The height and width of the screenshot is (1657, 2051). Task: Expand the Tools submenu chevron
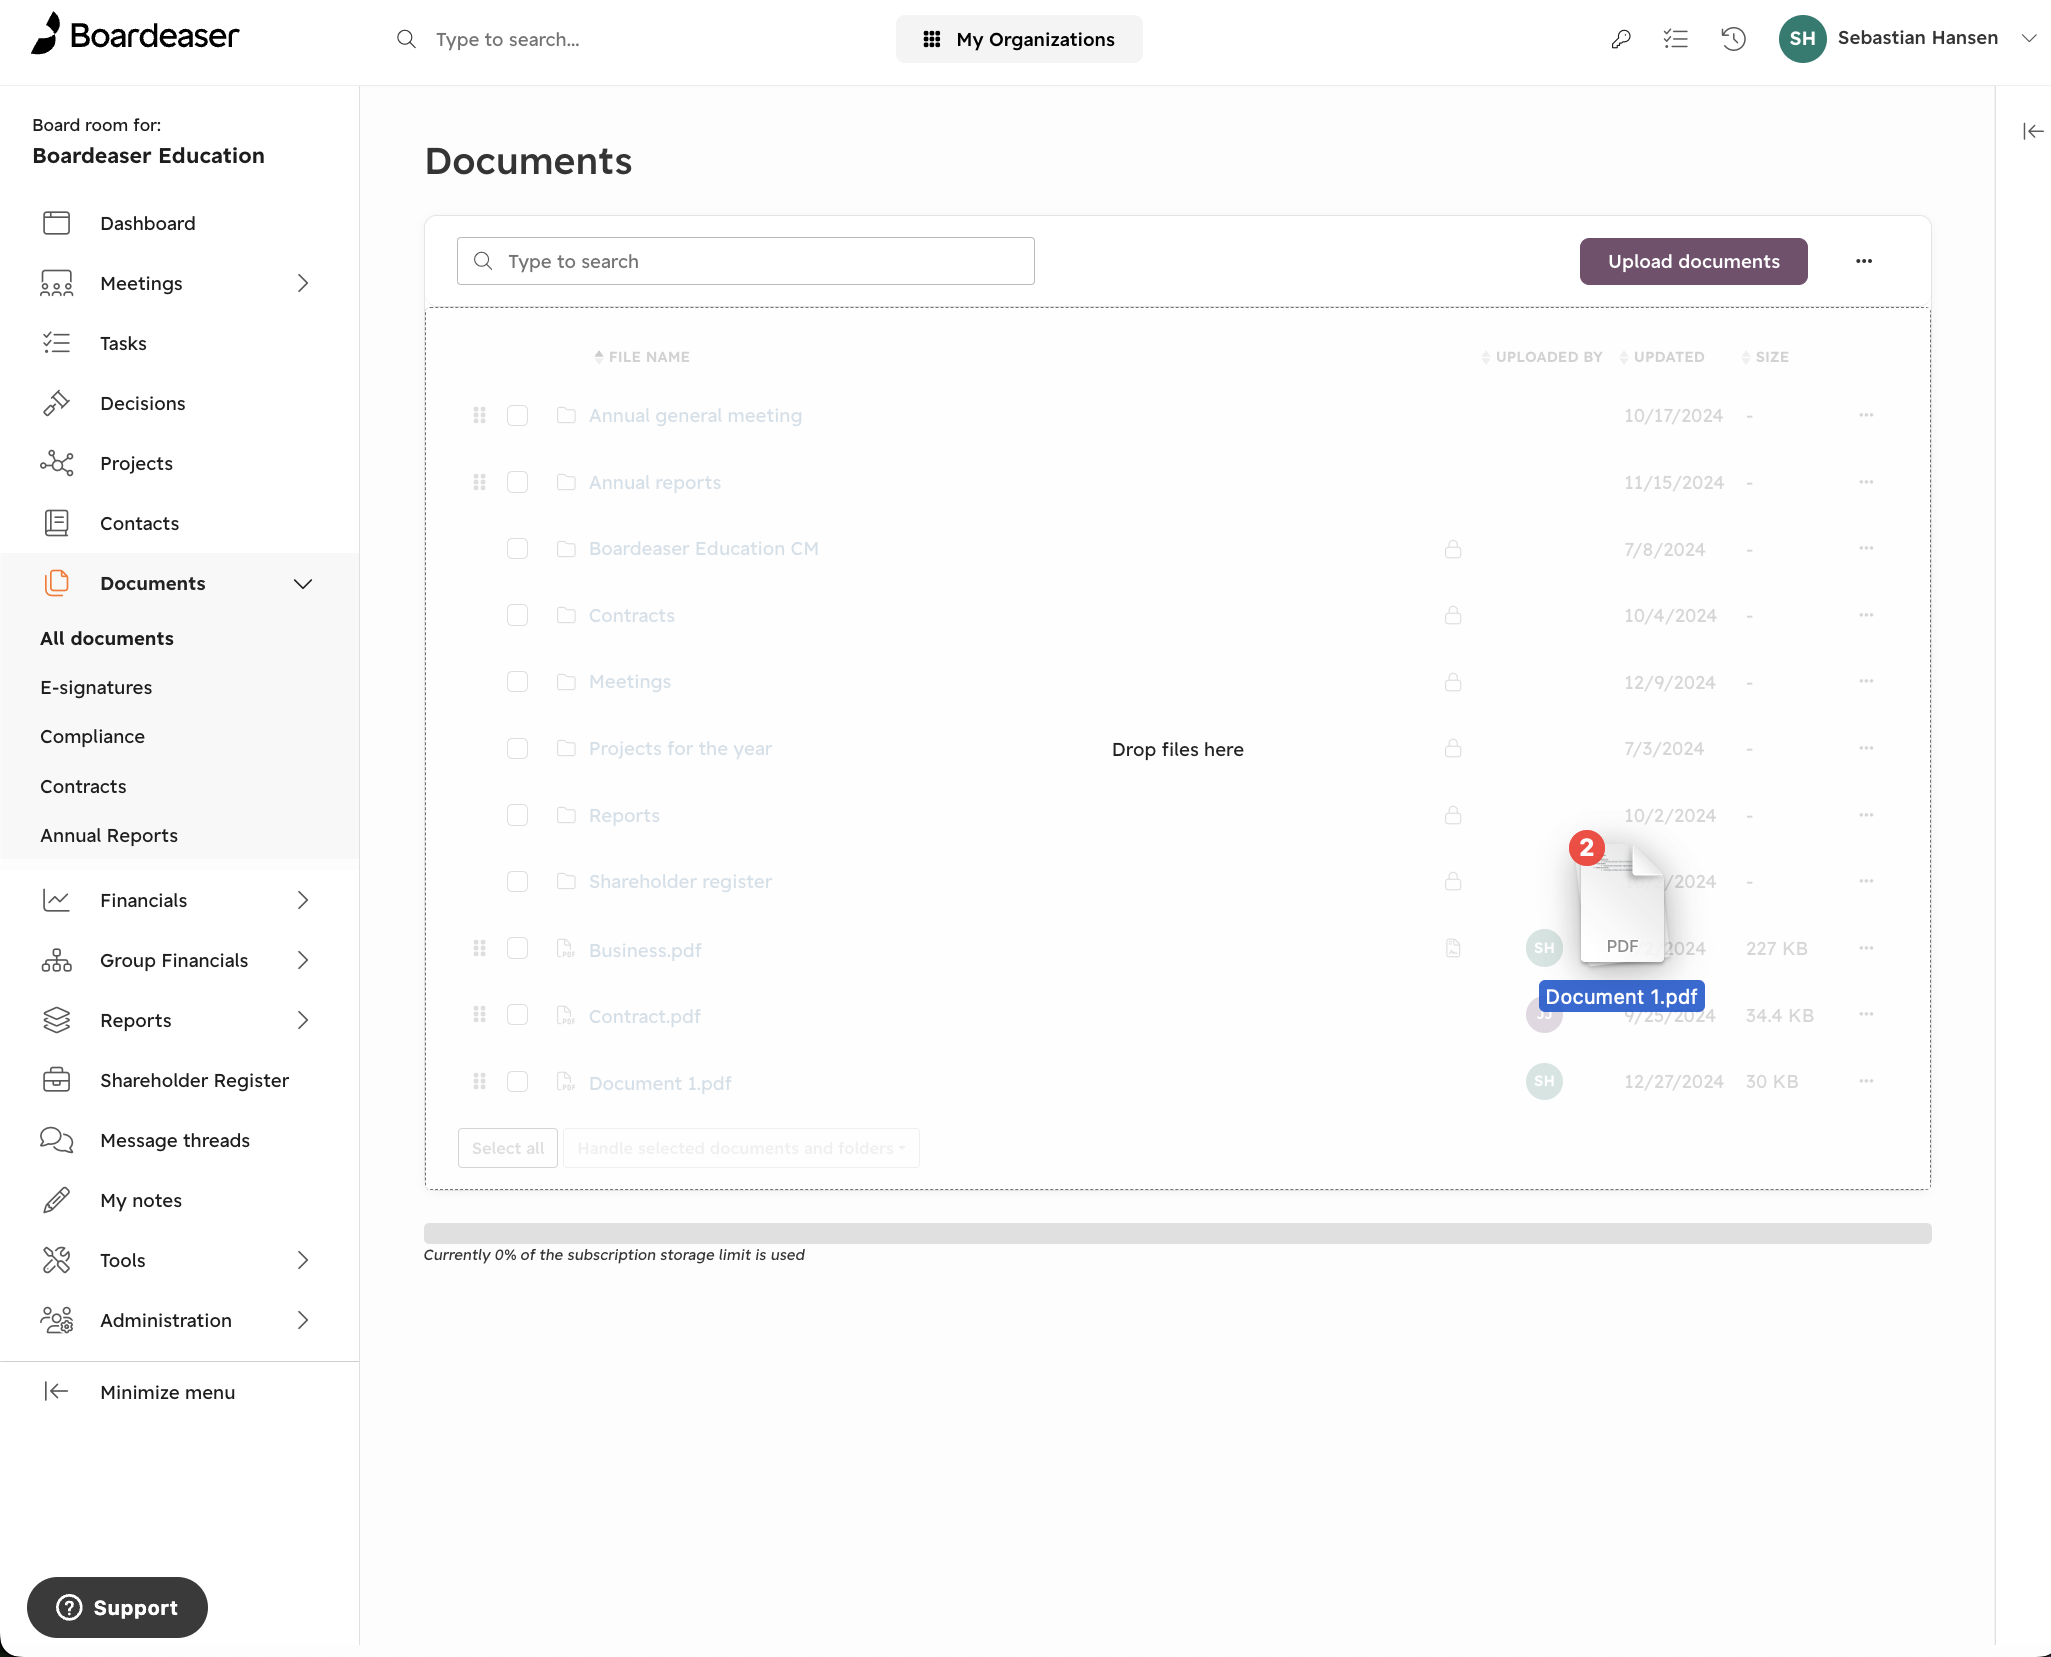pyautogui.click(x=303, y=1260)
